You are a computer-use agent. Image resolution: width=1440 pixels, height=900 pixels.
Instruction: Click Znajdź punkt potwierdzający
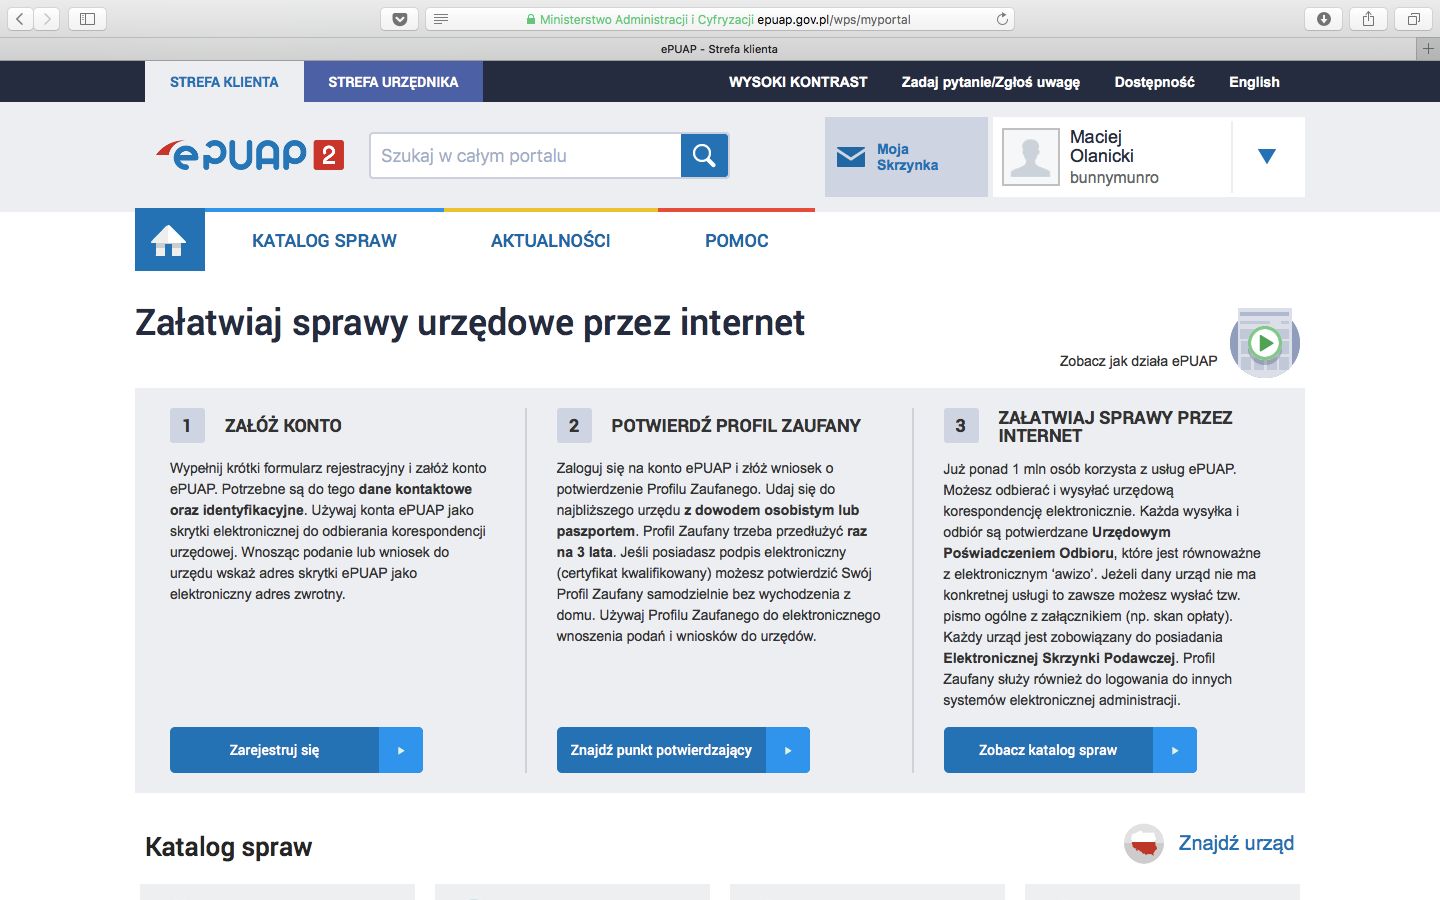(x=661, y=750)
